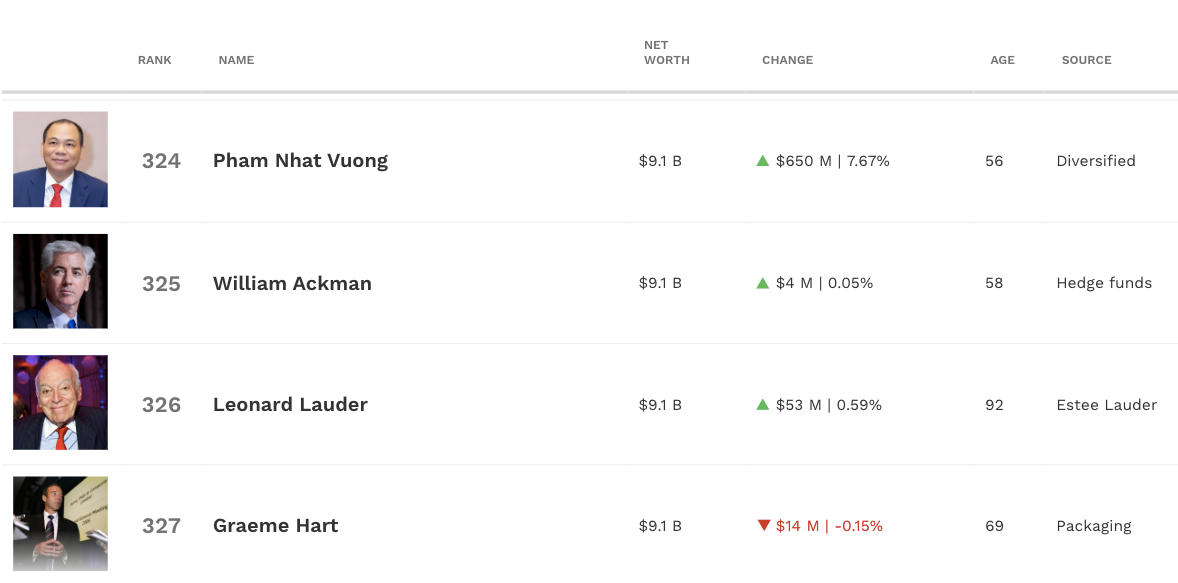The width and height of the screenshot is (1178, 583).
Task: Open the portrait photo in row 327
Action: coord(60,524)
